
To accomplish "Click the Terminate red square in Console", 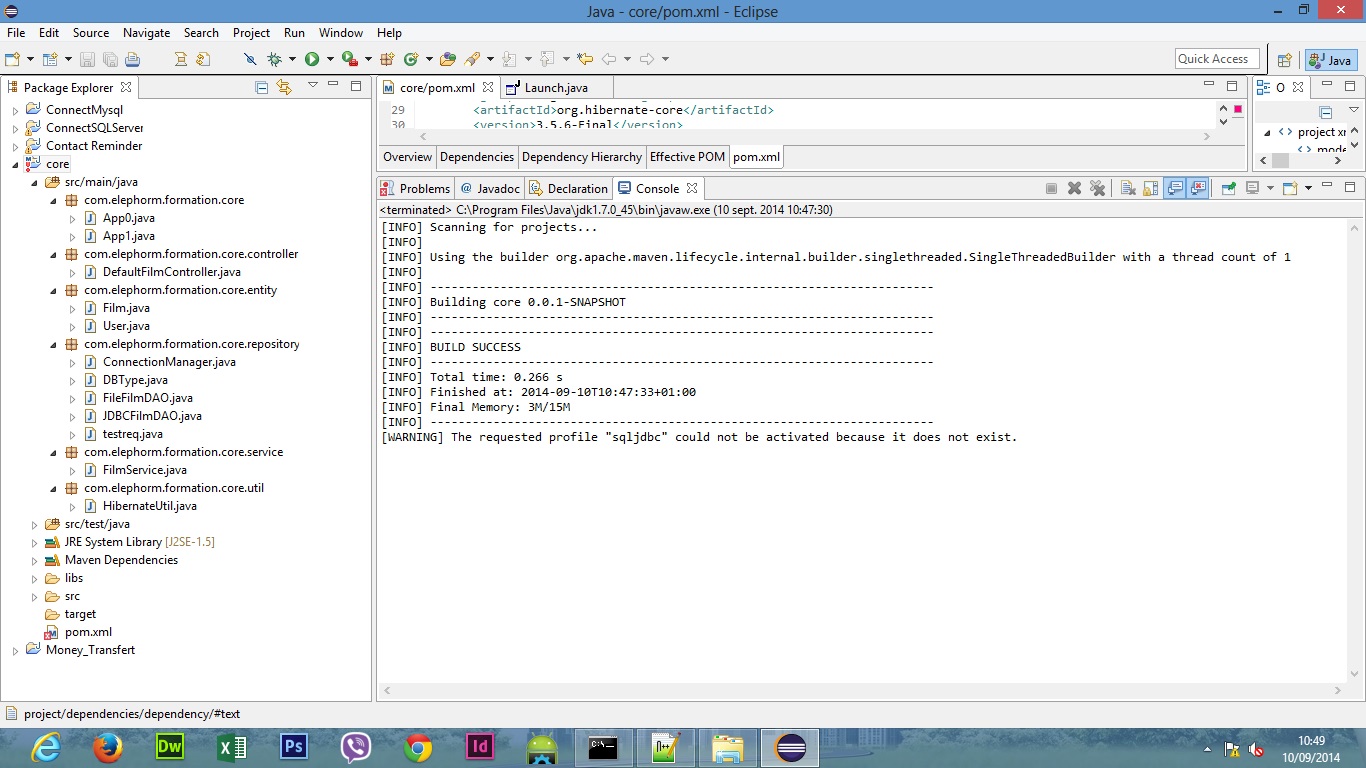I will (1051, 188).
